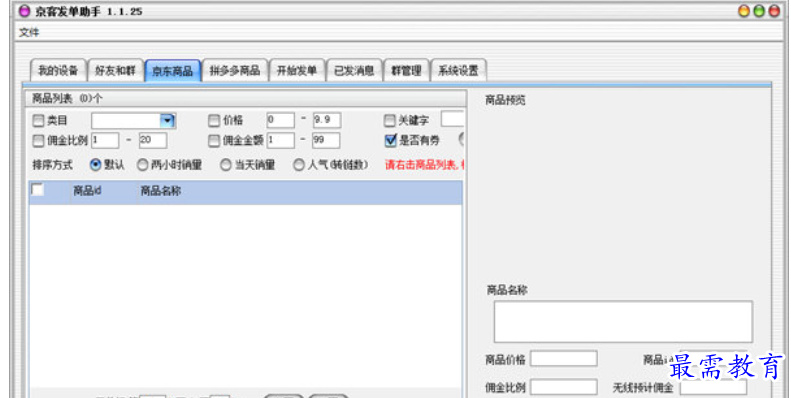The width and height of the screenshot is (791, 398).
Task: Click the 佣金比例 minimum field showing 1
Action: [x=105, y=141]
